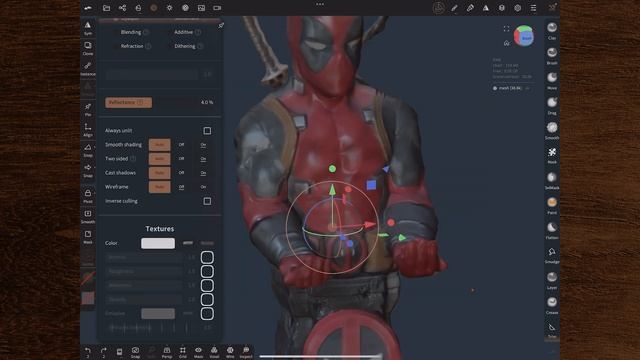
Task: Tap the Clone tool
Action: click(88, 48)
